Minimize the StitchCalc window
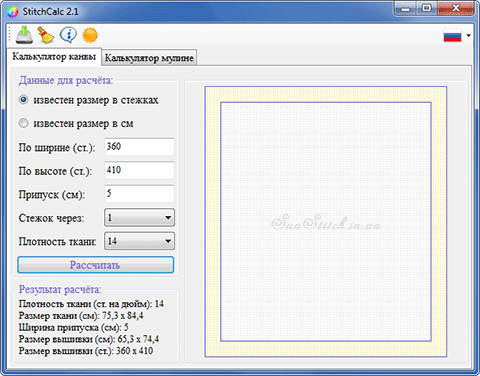The height and width of the screenshot is (376, 480). 405,8
